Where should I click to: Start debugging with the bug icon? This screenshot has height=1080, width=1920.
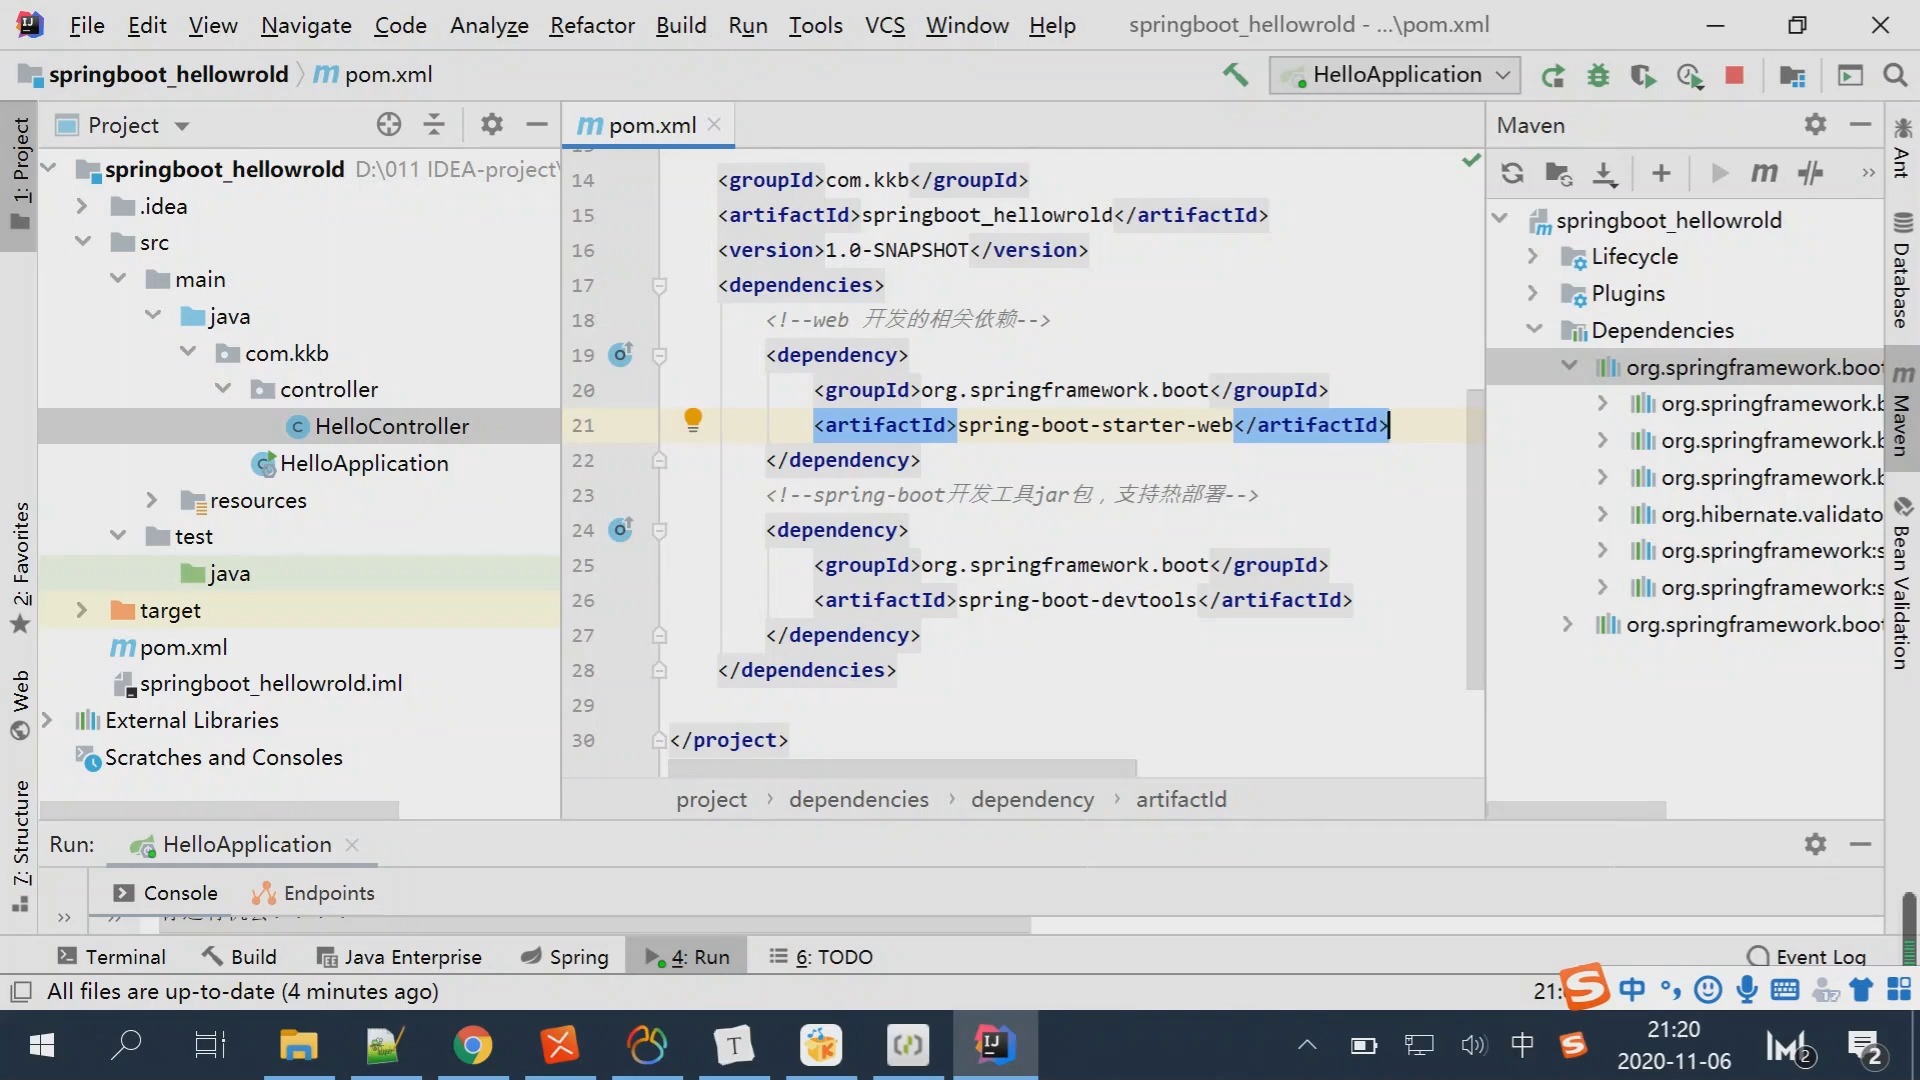click(x=1598, y=76)
